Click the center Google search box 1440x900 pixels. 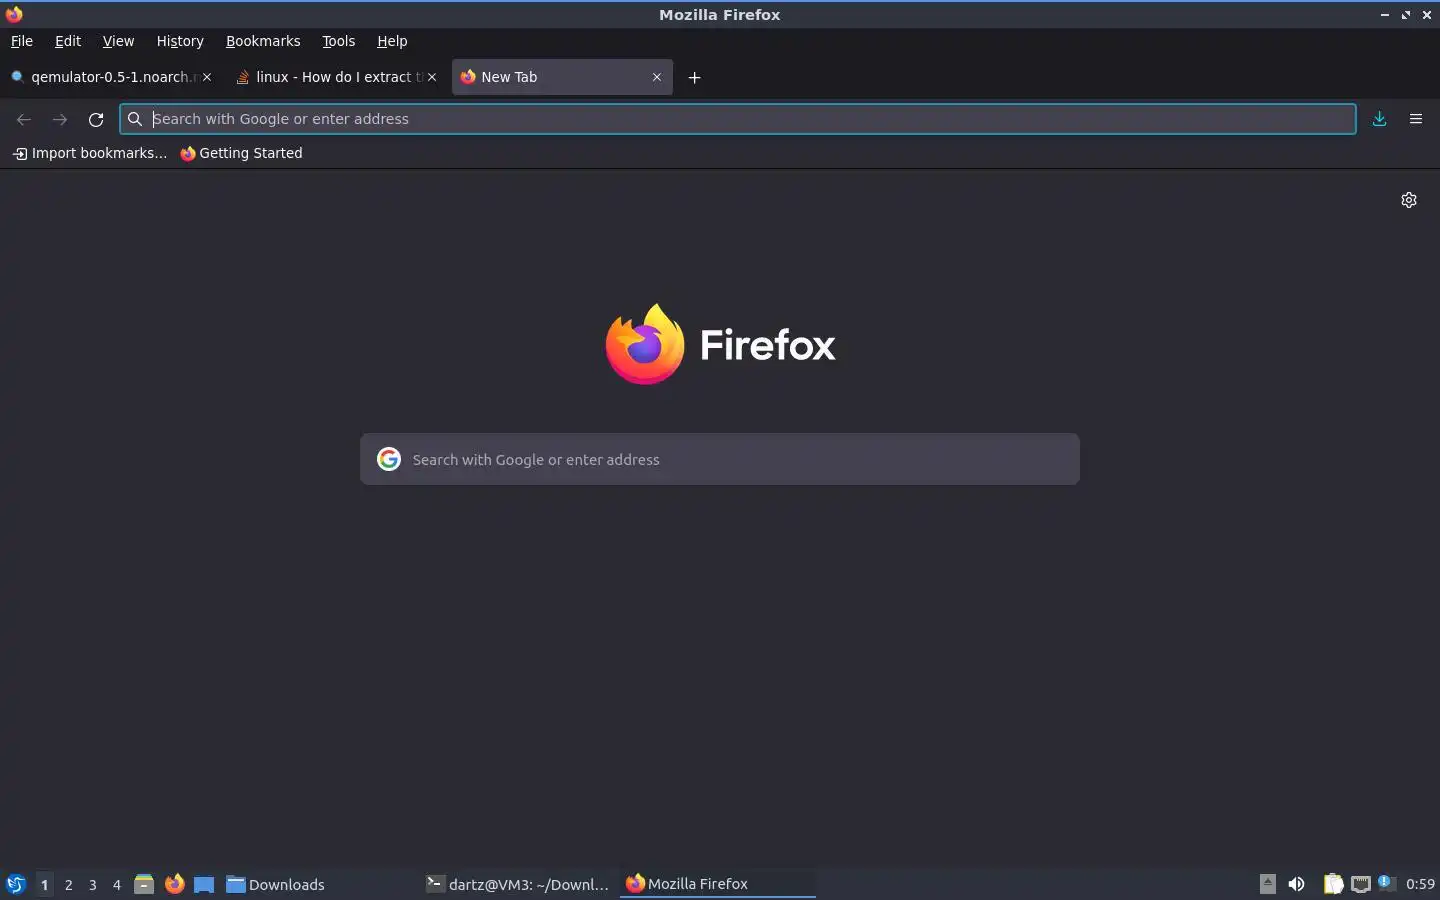[x=720, y=459]
